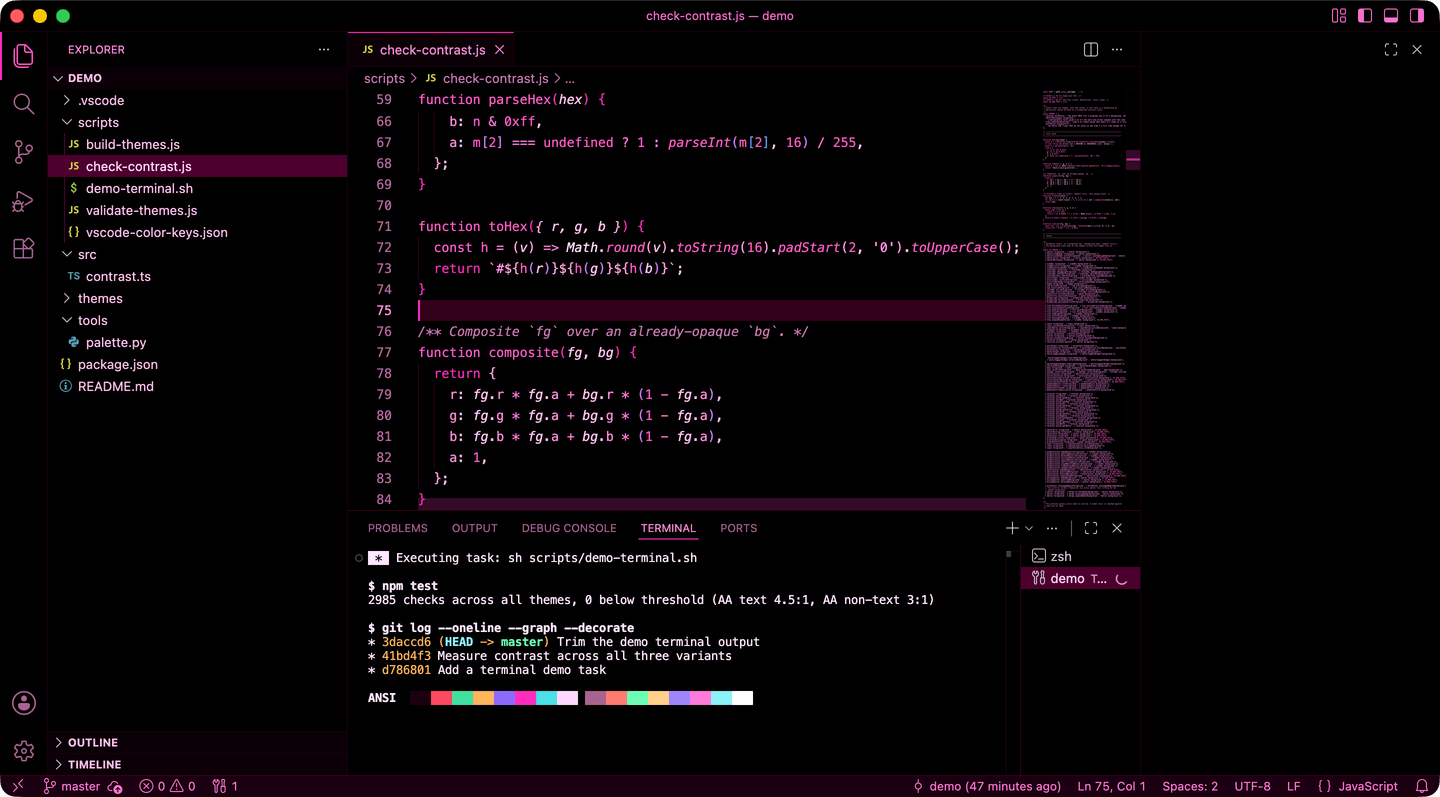Open contrast.ts in Explorer

198,276
